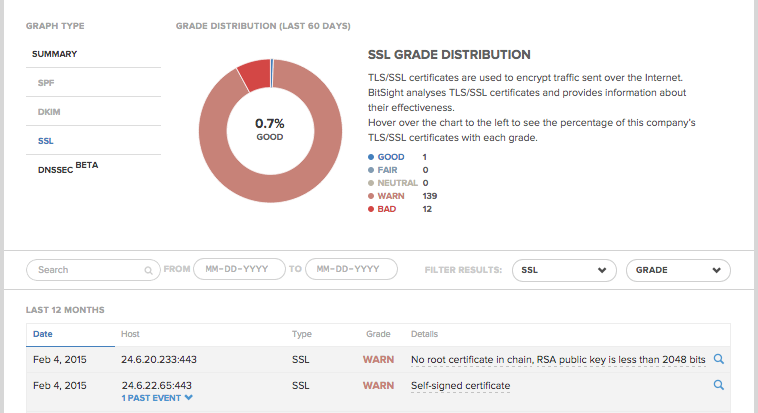Click the WARN legend dot
Viewport: 758px width, 413px height.
[371, 196]
